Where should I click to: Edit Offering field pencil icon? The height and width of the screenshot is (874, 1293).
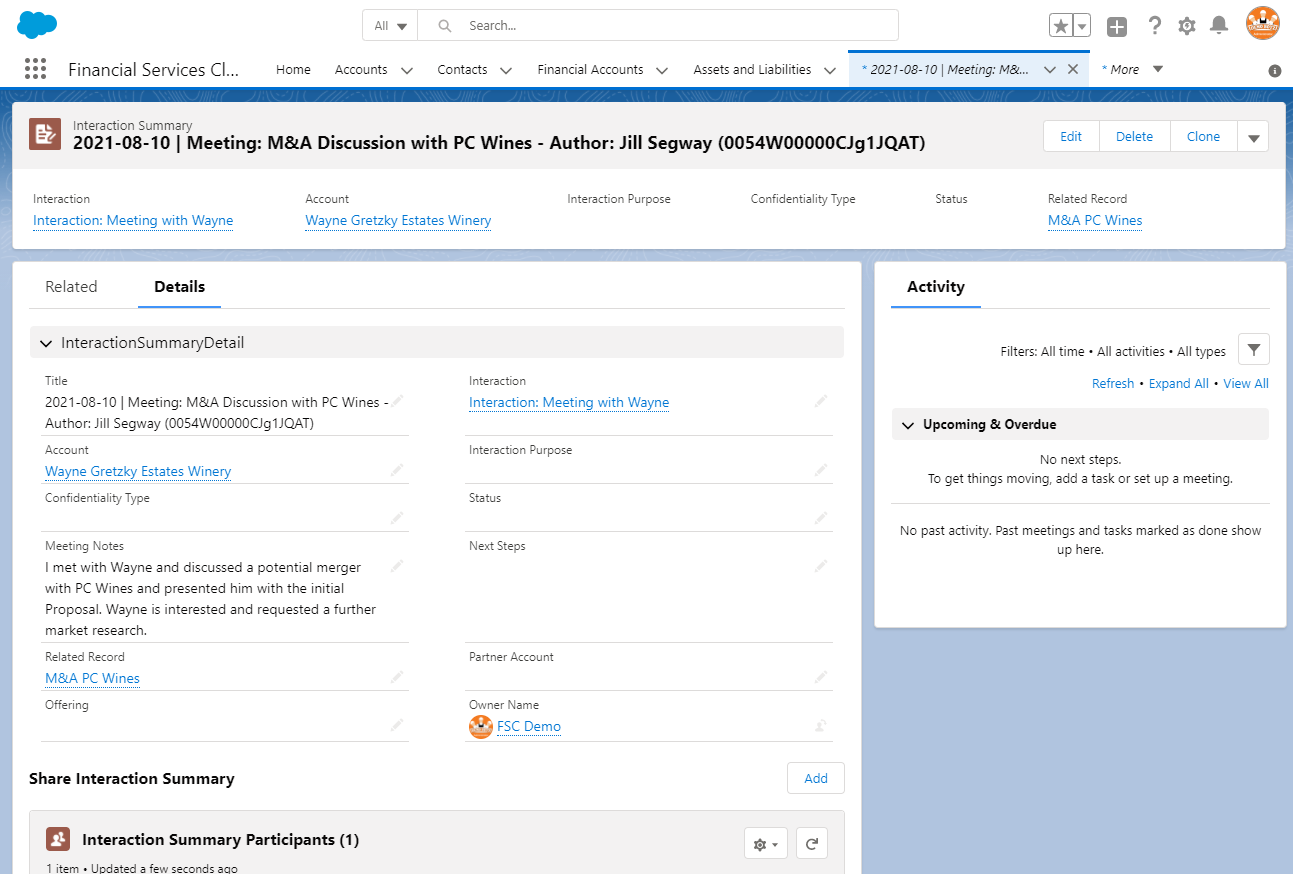(x=397, y=725)
